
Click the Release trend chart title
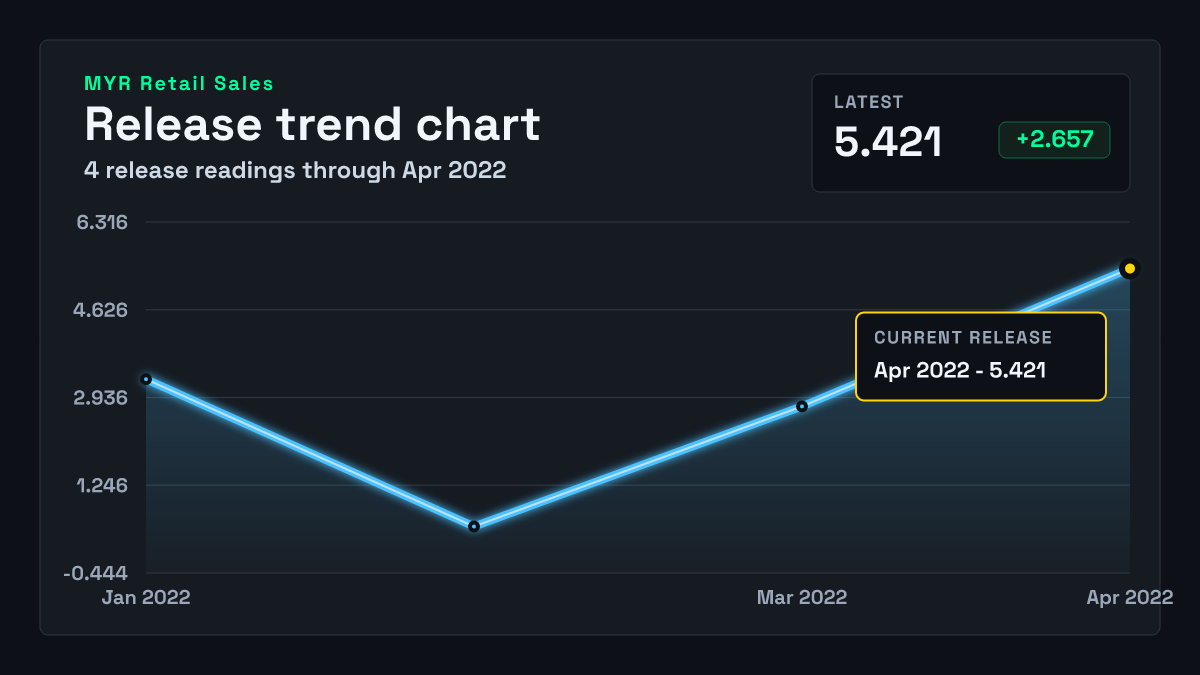[x=312, y=125]
